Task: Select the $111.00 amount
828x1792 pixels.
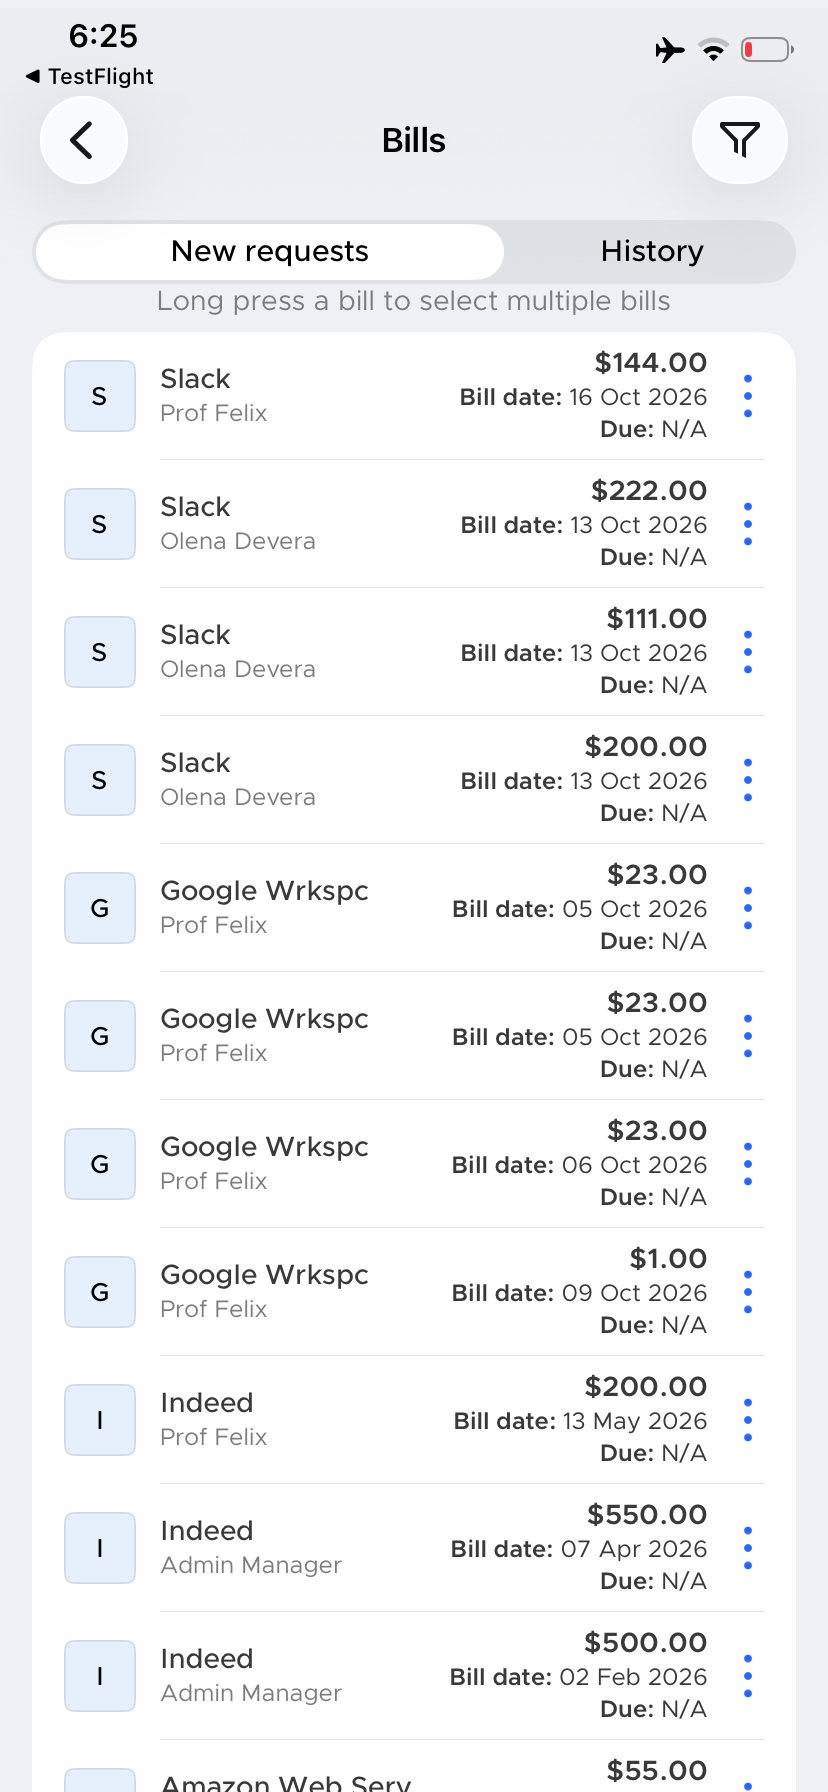Action: 657,619
